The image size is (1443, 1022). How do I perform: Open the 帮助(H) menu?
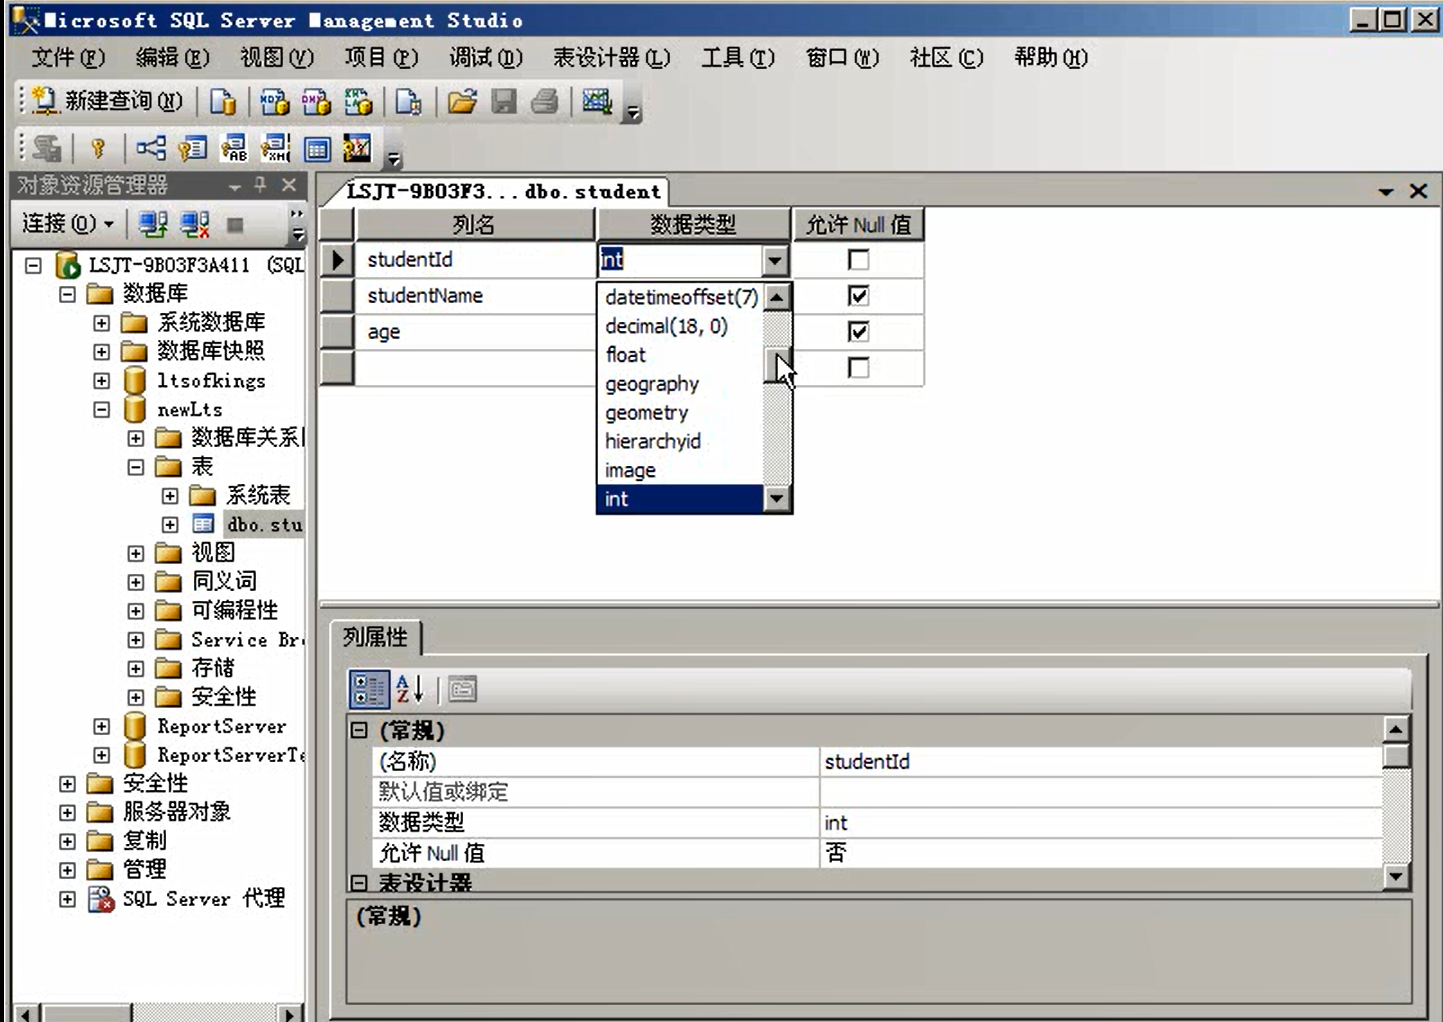(x=1051, y=58)
